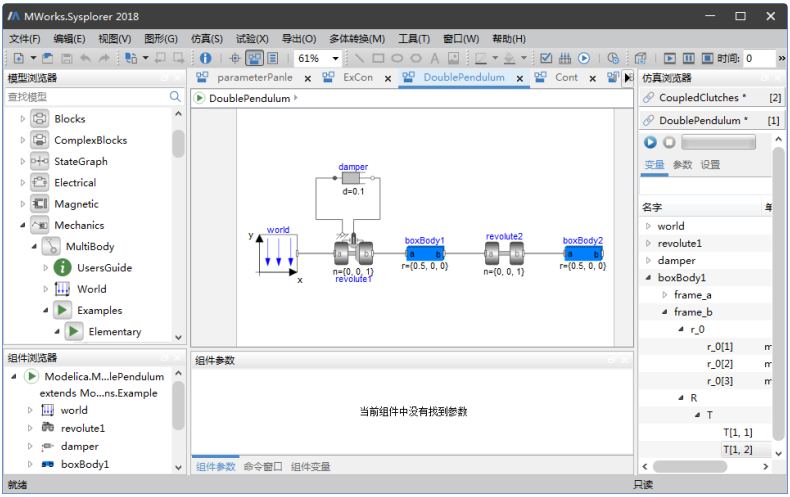Switch to the diagram view toggle

255,59
